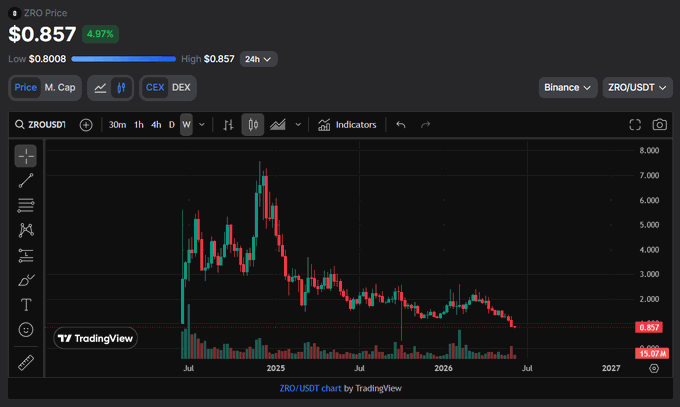Set the 30m timeframe
680x407 pixels.
click(x=117, y=125)
